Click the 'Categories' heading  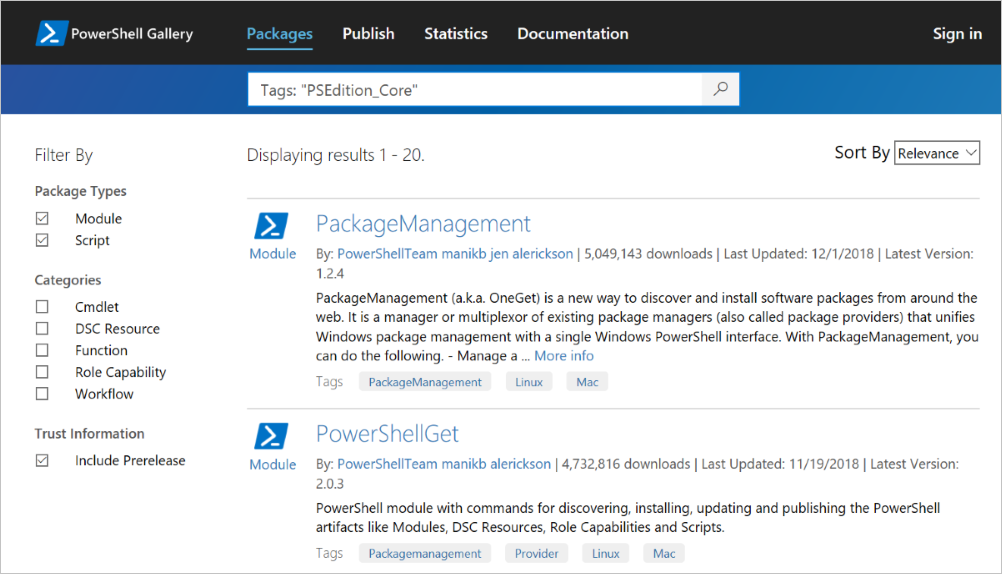[68, 280]
